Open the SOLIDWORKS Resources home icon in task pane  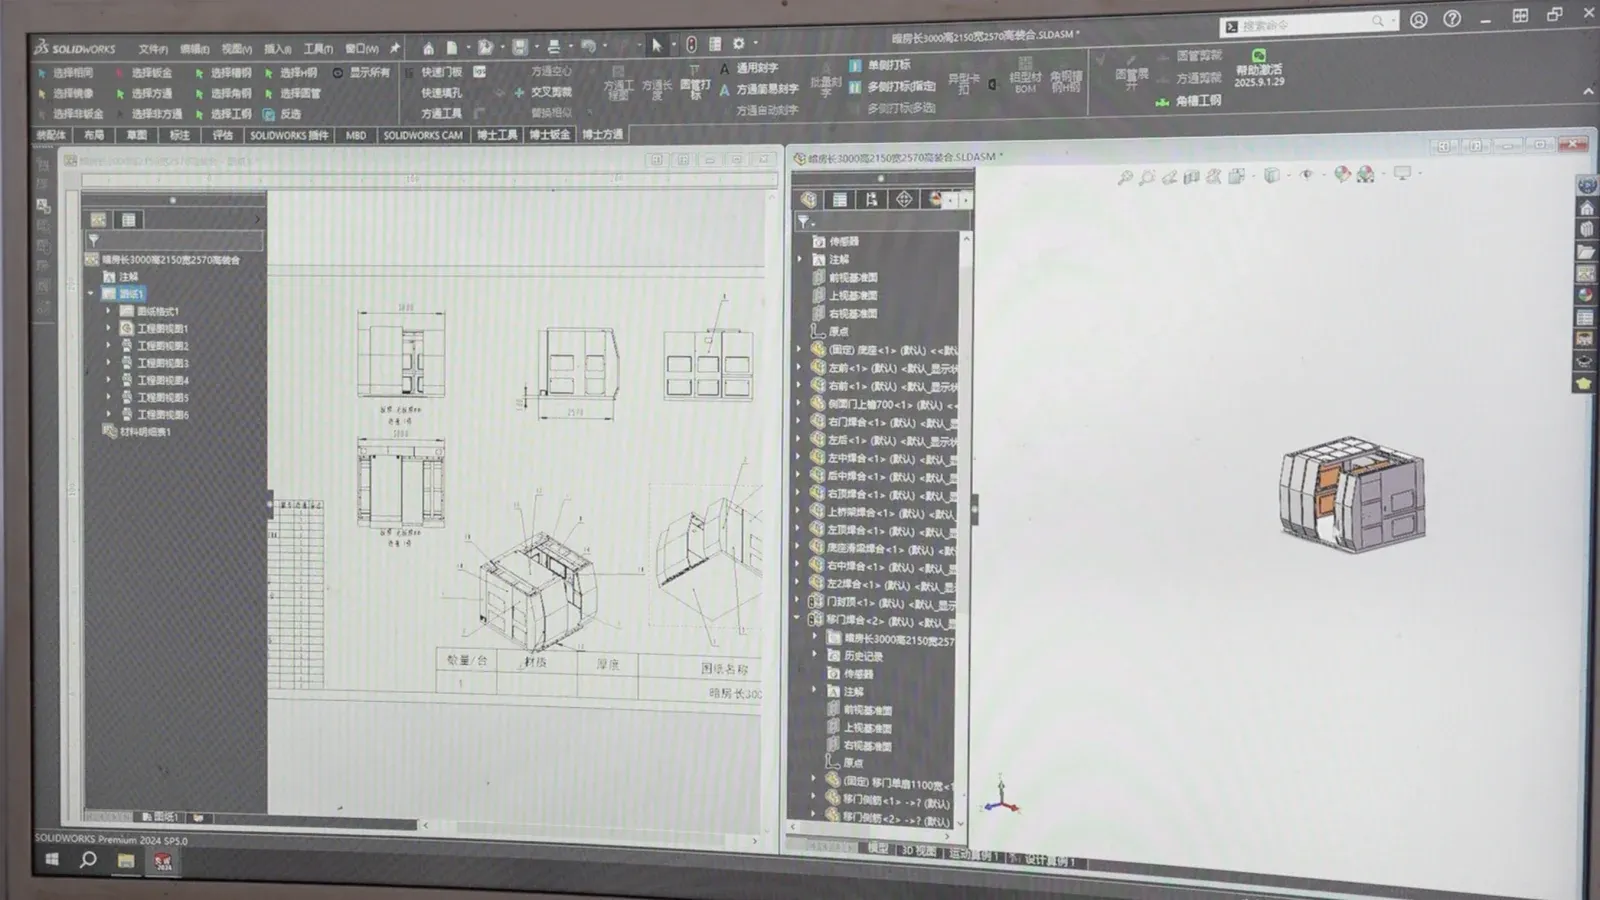click(1586, 208)
